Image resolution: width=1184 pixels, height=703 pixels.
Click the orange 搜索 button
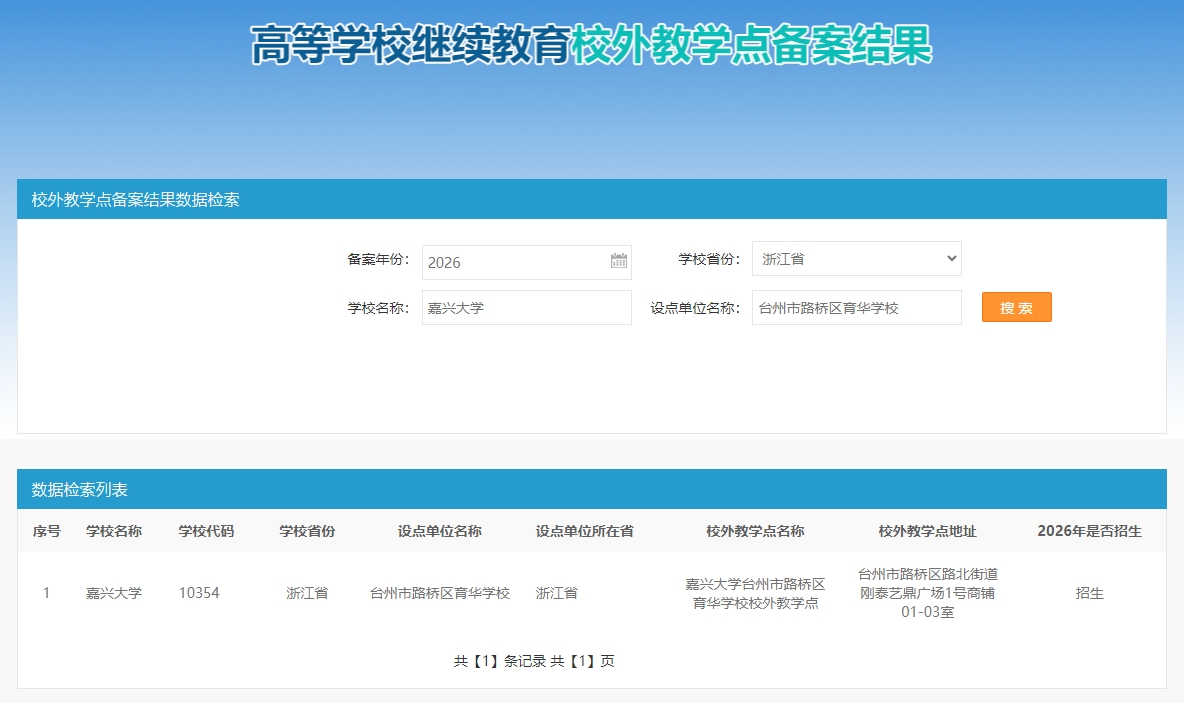coord(1016,307)
